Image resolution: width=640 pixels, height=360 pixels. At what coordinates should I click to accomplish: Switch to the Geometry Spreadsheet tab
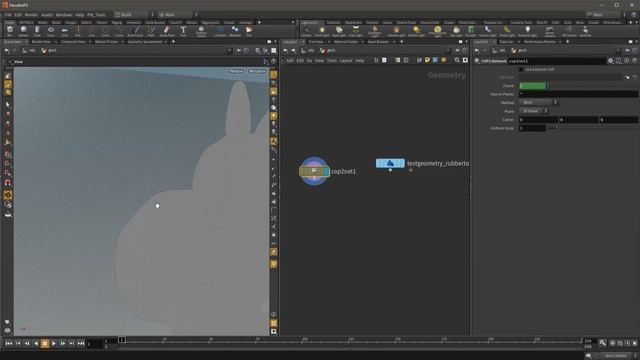point(144,42)
